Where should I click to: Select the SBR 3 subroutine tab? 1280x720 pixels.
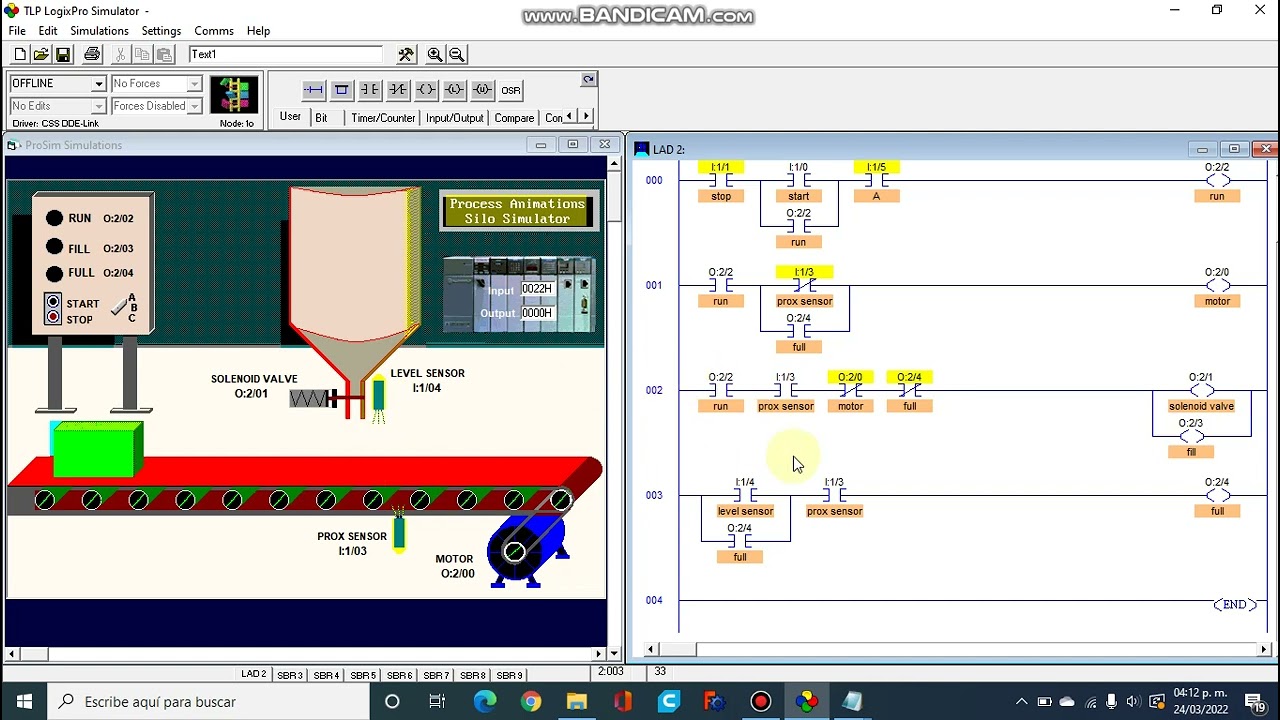point(290,676)
